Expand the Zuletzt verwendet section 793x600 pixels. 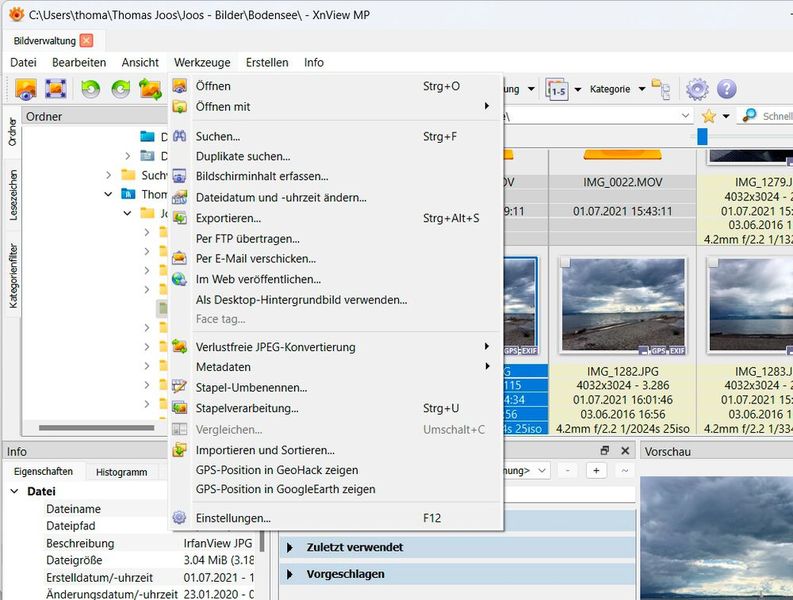290,547
